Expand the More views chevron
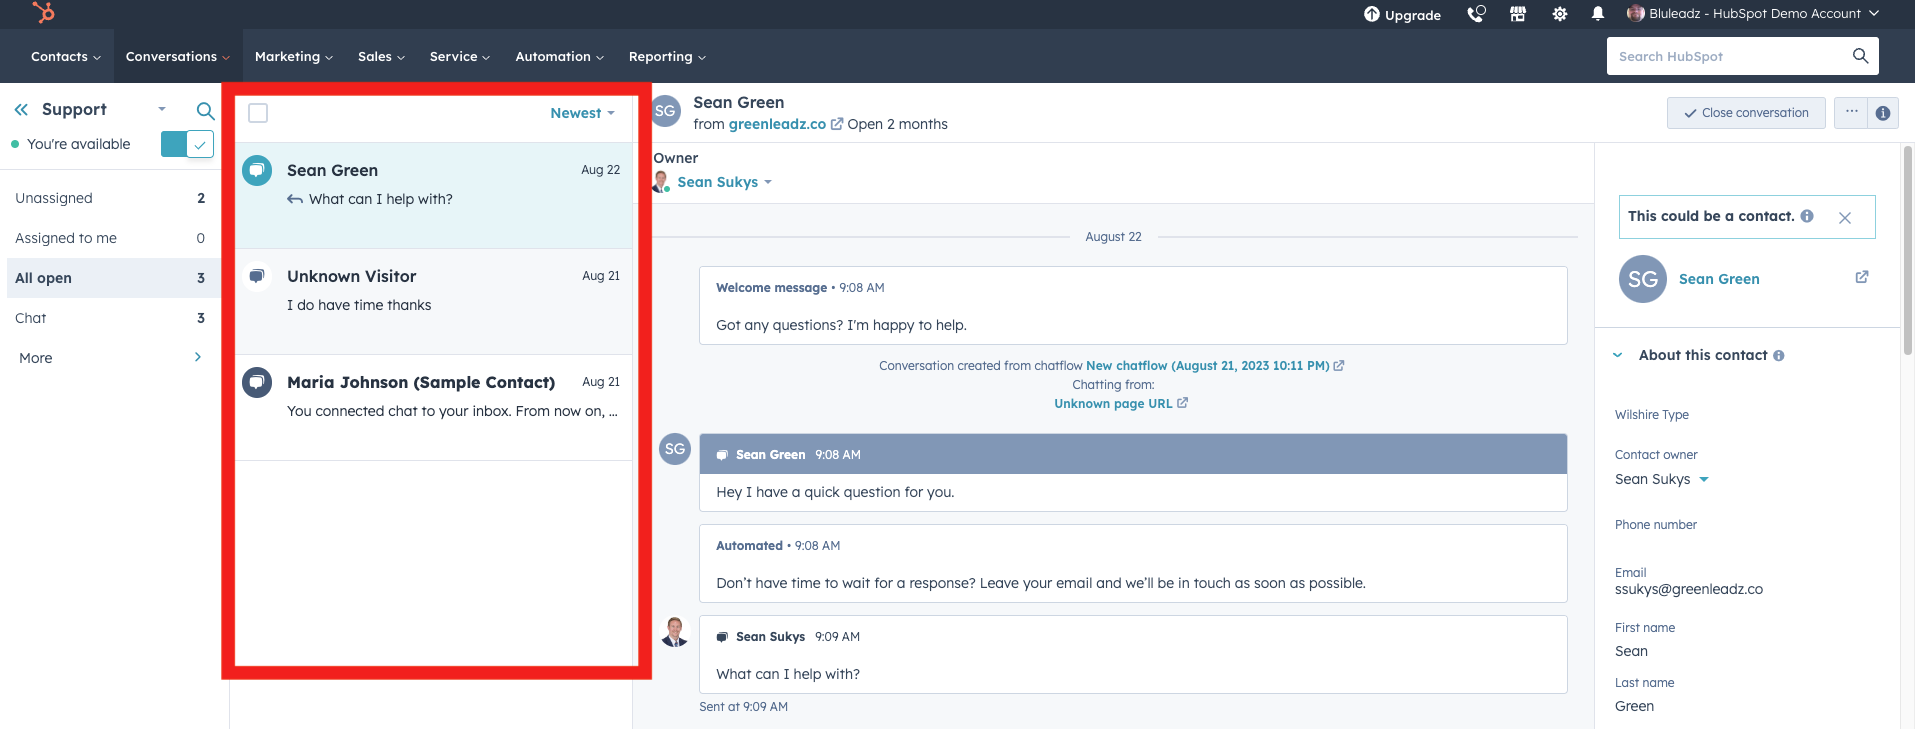Image resolution: width=1915 pixels, height=729 pixels. pyautogui.click(x=198, y=357)
